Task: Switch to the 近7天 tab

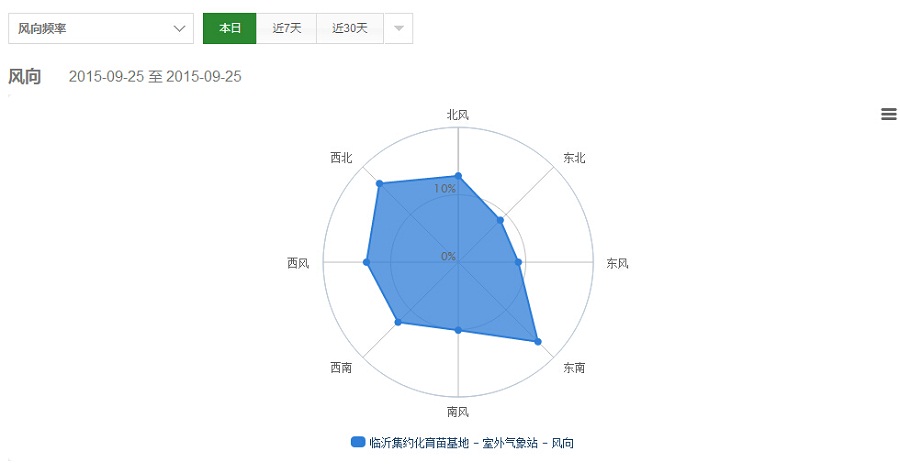Action: point(286,28)
